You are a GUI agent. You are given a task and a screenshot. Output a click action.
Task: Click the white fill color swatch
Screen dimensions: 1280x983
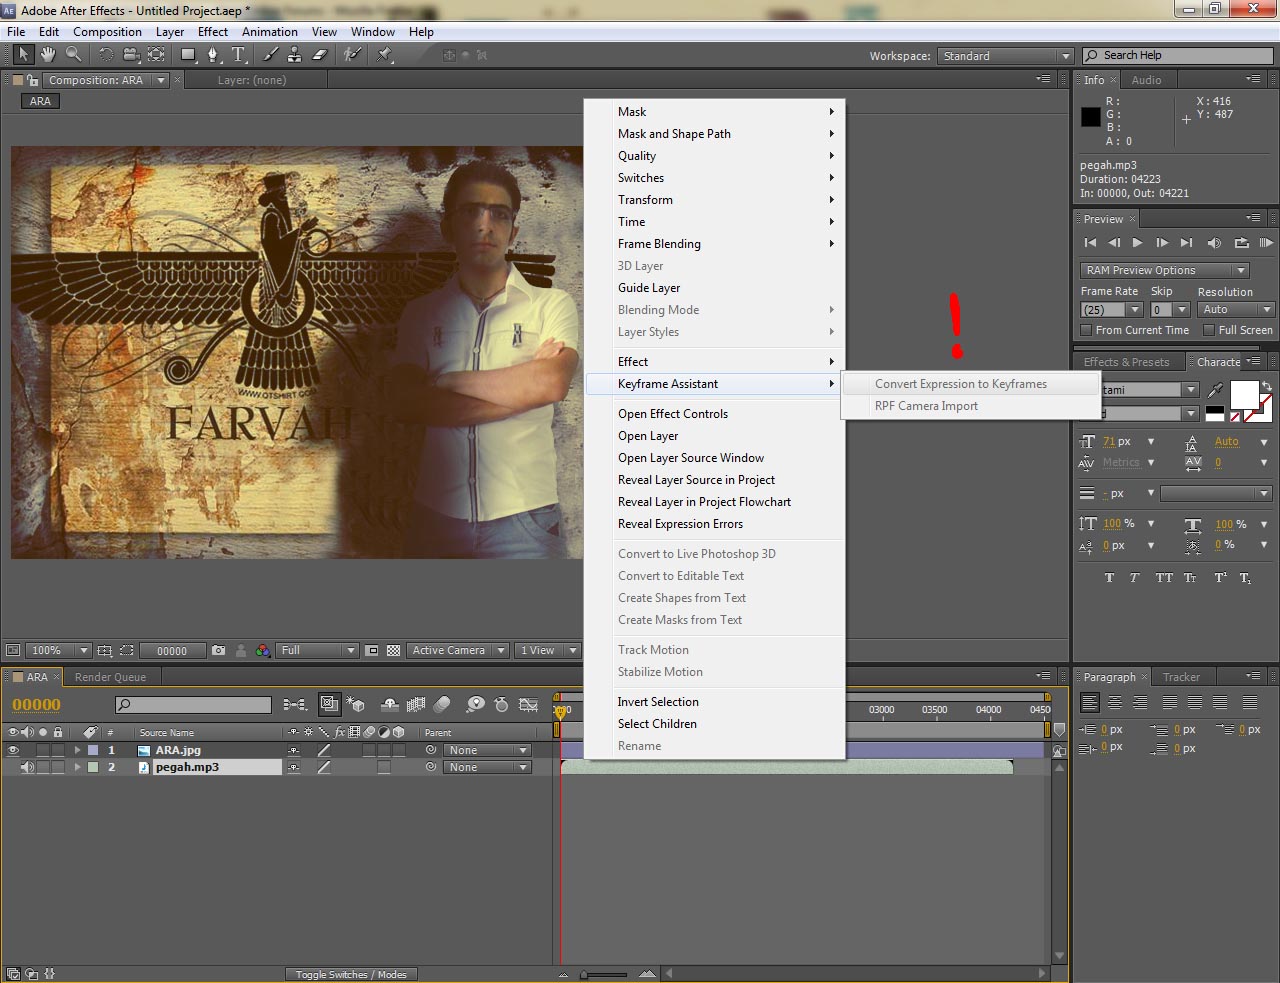pos(1244,396)
